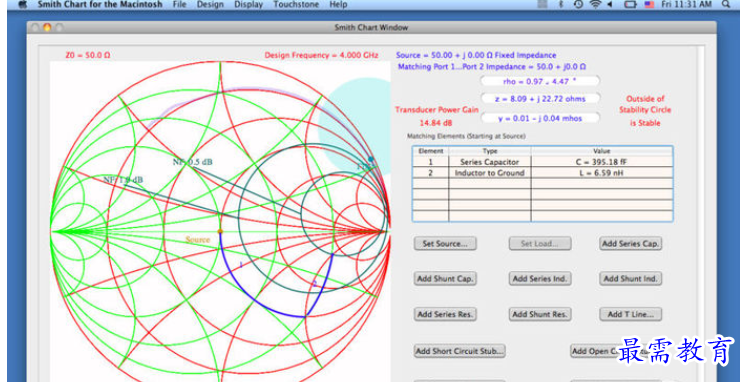
Task: Click the Value column header
Action: [x=602, y=151]
